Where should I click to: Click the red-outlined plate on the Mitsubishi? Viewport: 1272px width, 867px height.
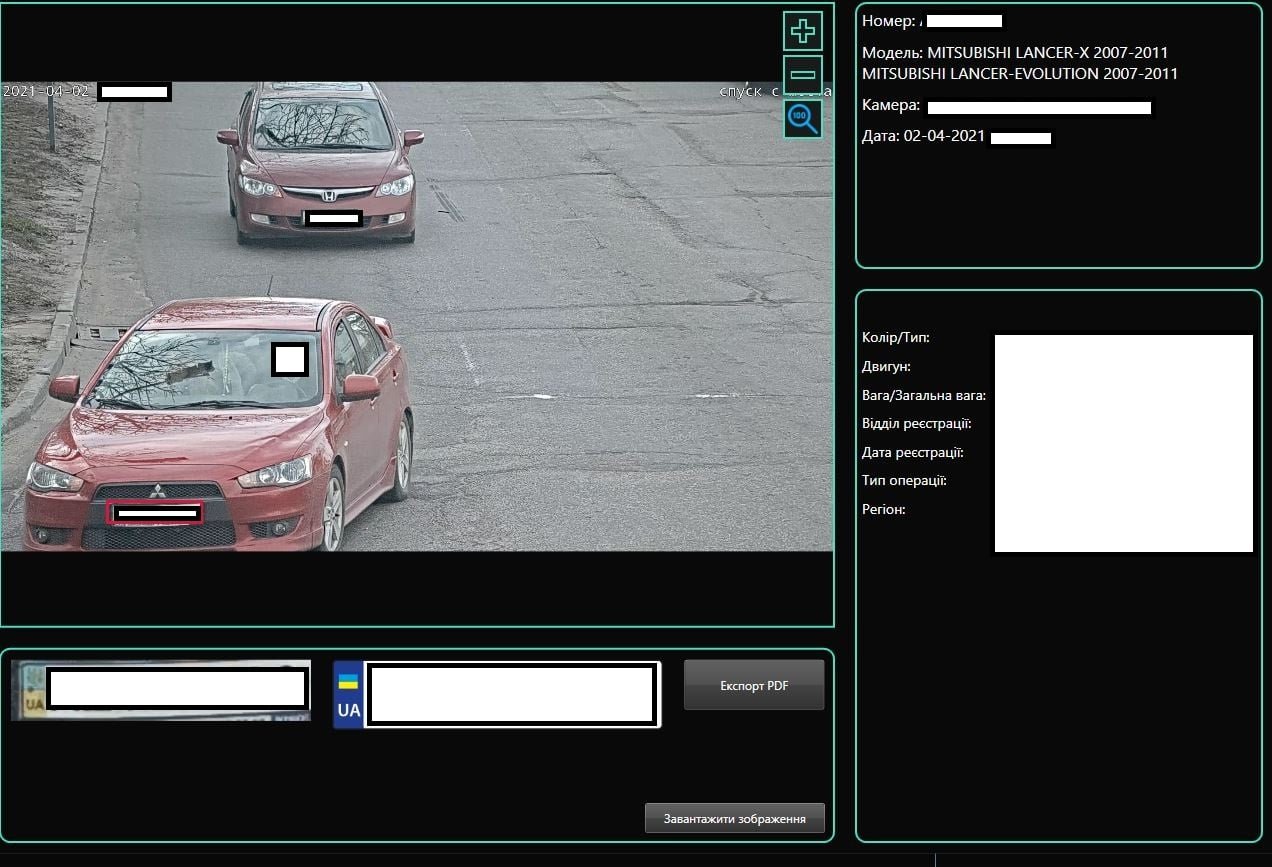155,513
